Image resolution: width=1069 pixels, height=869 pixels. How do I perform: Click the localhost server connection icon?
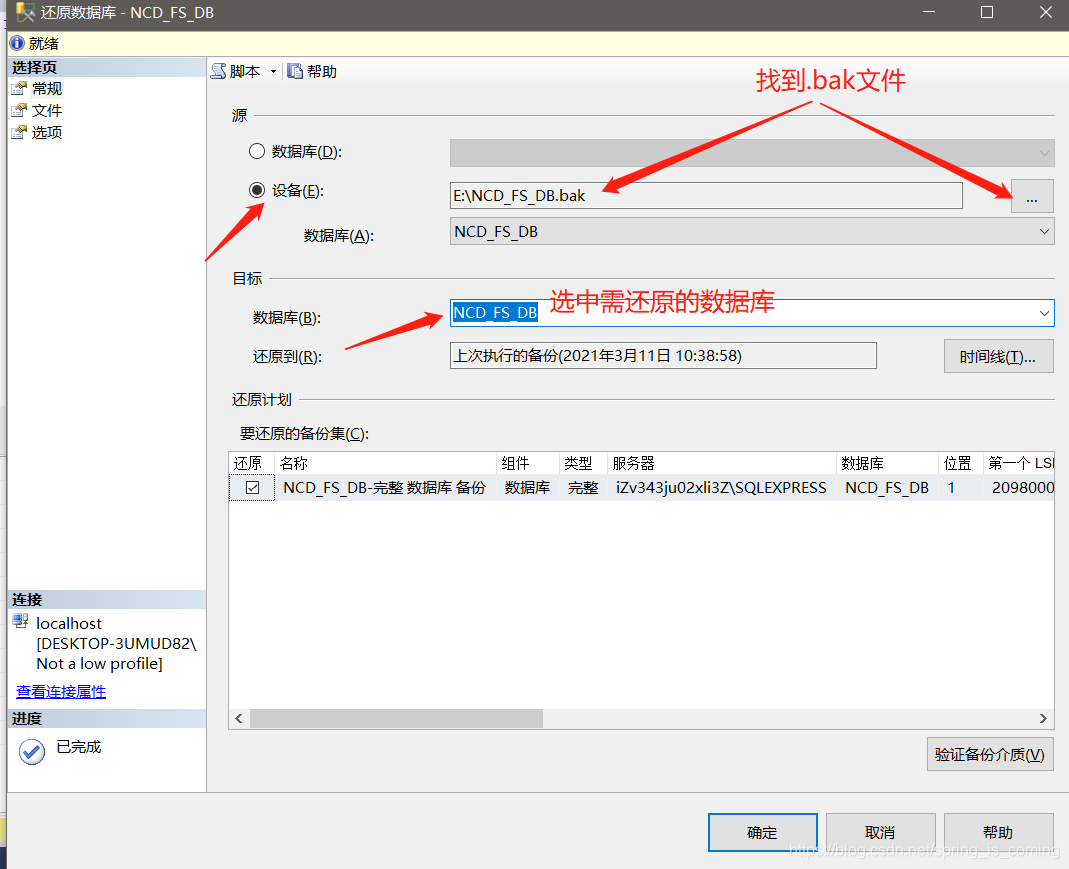pyautogui.click(x=20, y=621)
